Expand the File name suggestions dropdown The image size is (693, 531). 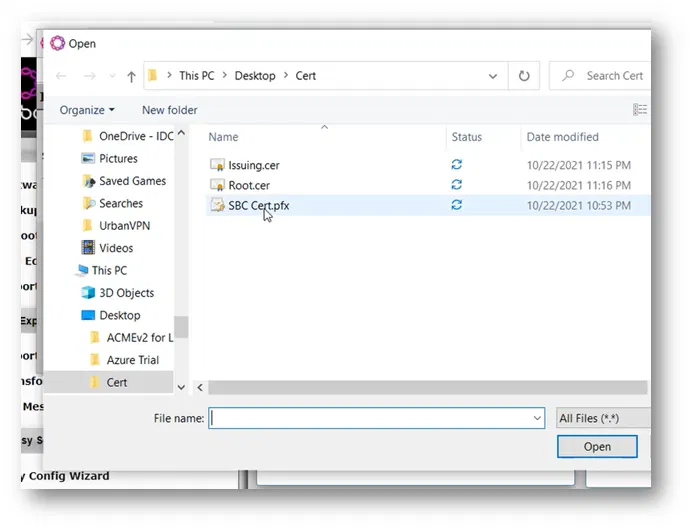(x=537, y=418)
